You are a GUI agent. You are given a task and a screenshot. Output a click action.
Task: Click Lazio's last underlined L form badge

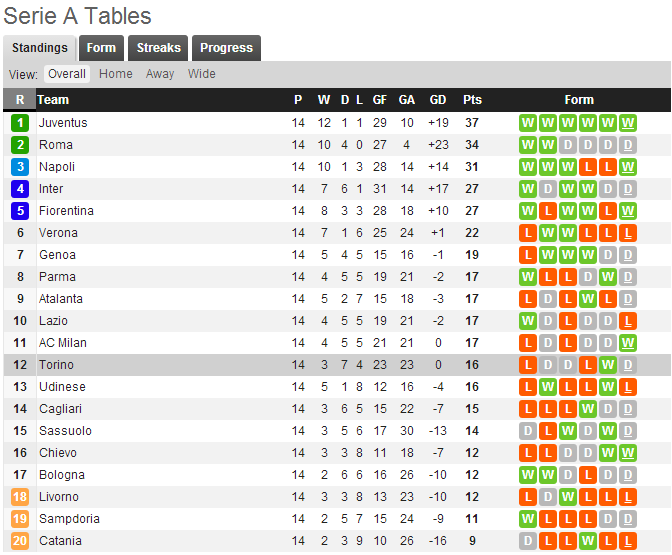tap(628, 321)
